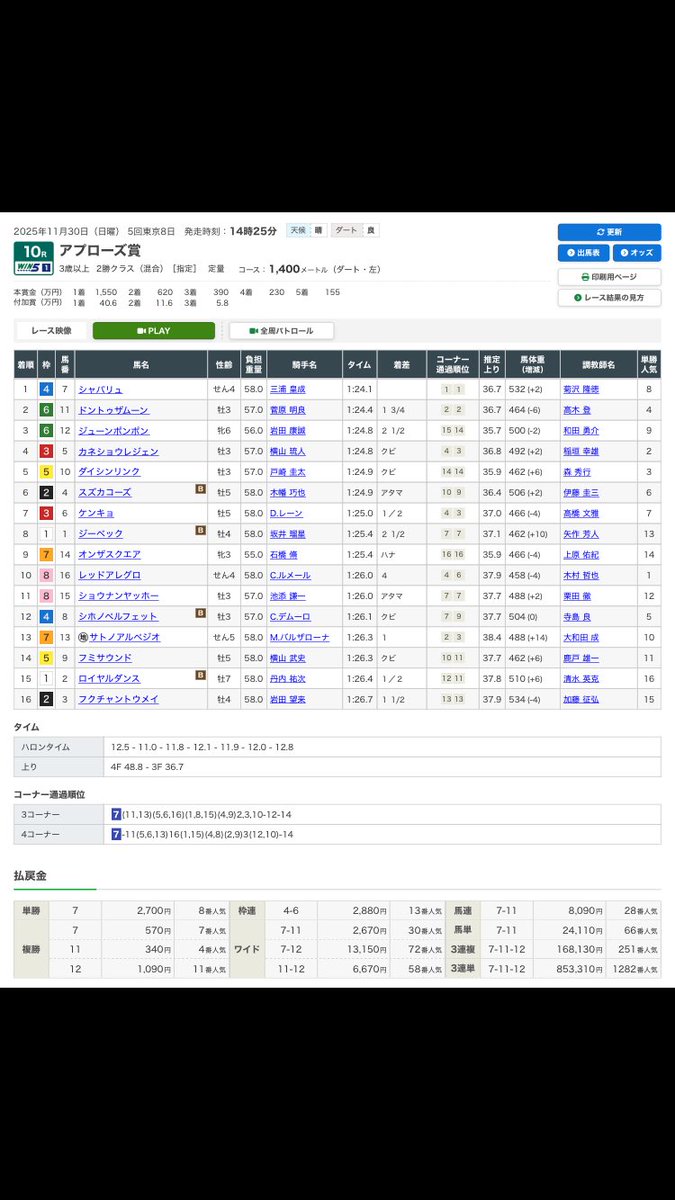
Task: Open レース結果の見方 guide
Action: point(609,297)
